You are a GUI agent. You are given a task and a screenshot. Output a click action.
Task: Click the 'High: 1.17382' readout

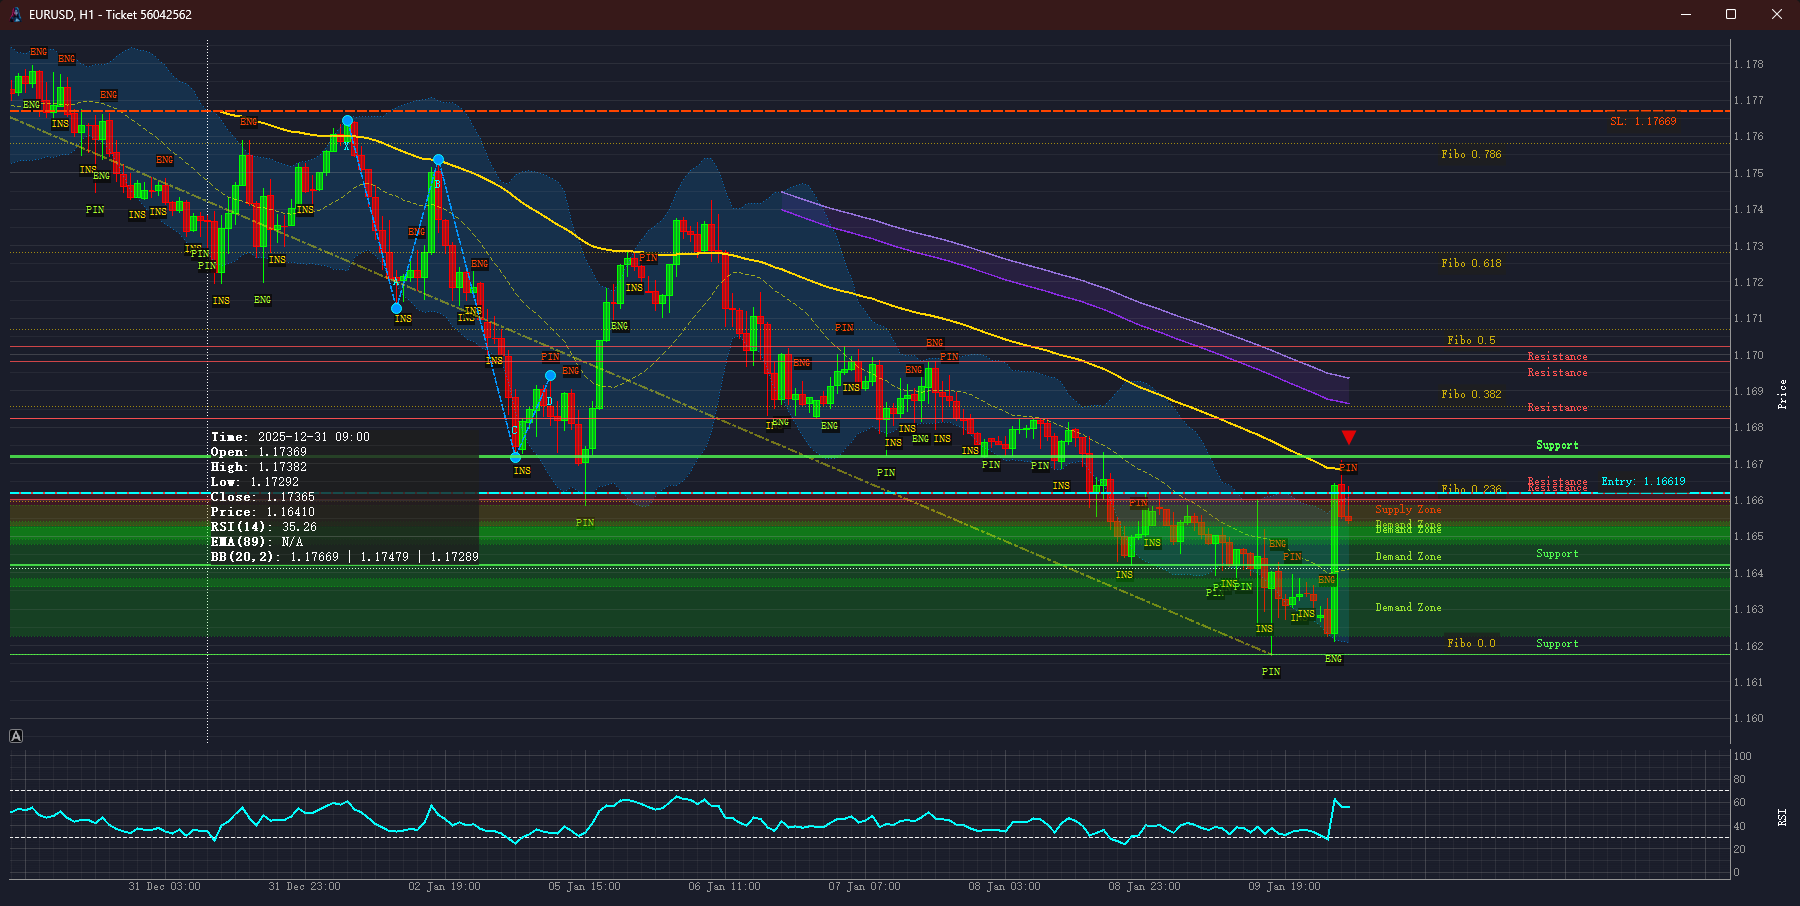click(x=259, y=467)
